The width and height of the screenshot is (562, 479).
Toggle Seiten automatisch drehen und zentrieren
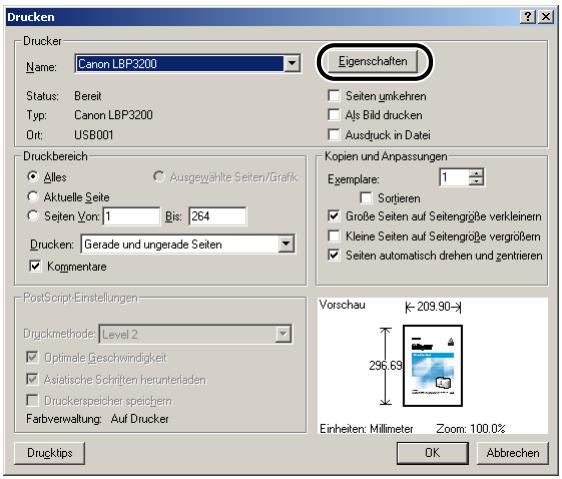point(334,255)
